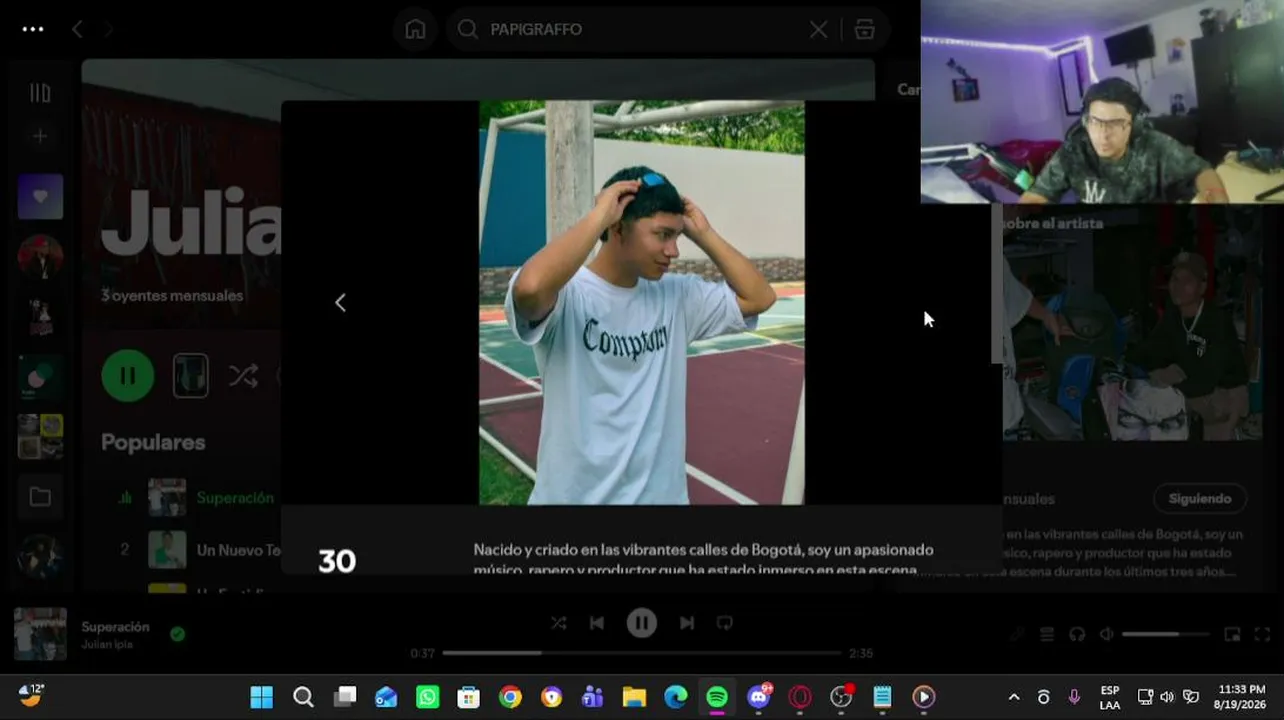This screenshot has width=1284, height=720.
Task: Click the Siguiendo follow button
Action: pos(1200,498)
